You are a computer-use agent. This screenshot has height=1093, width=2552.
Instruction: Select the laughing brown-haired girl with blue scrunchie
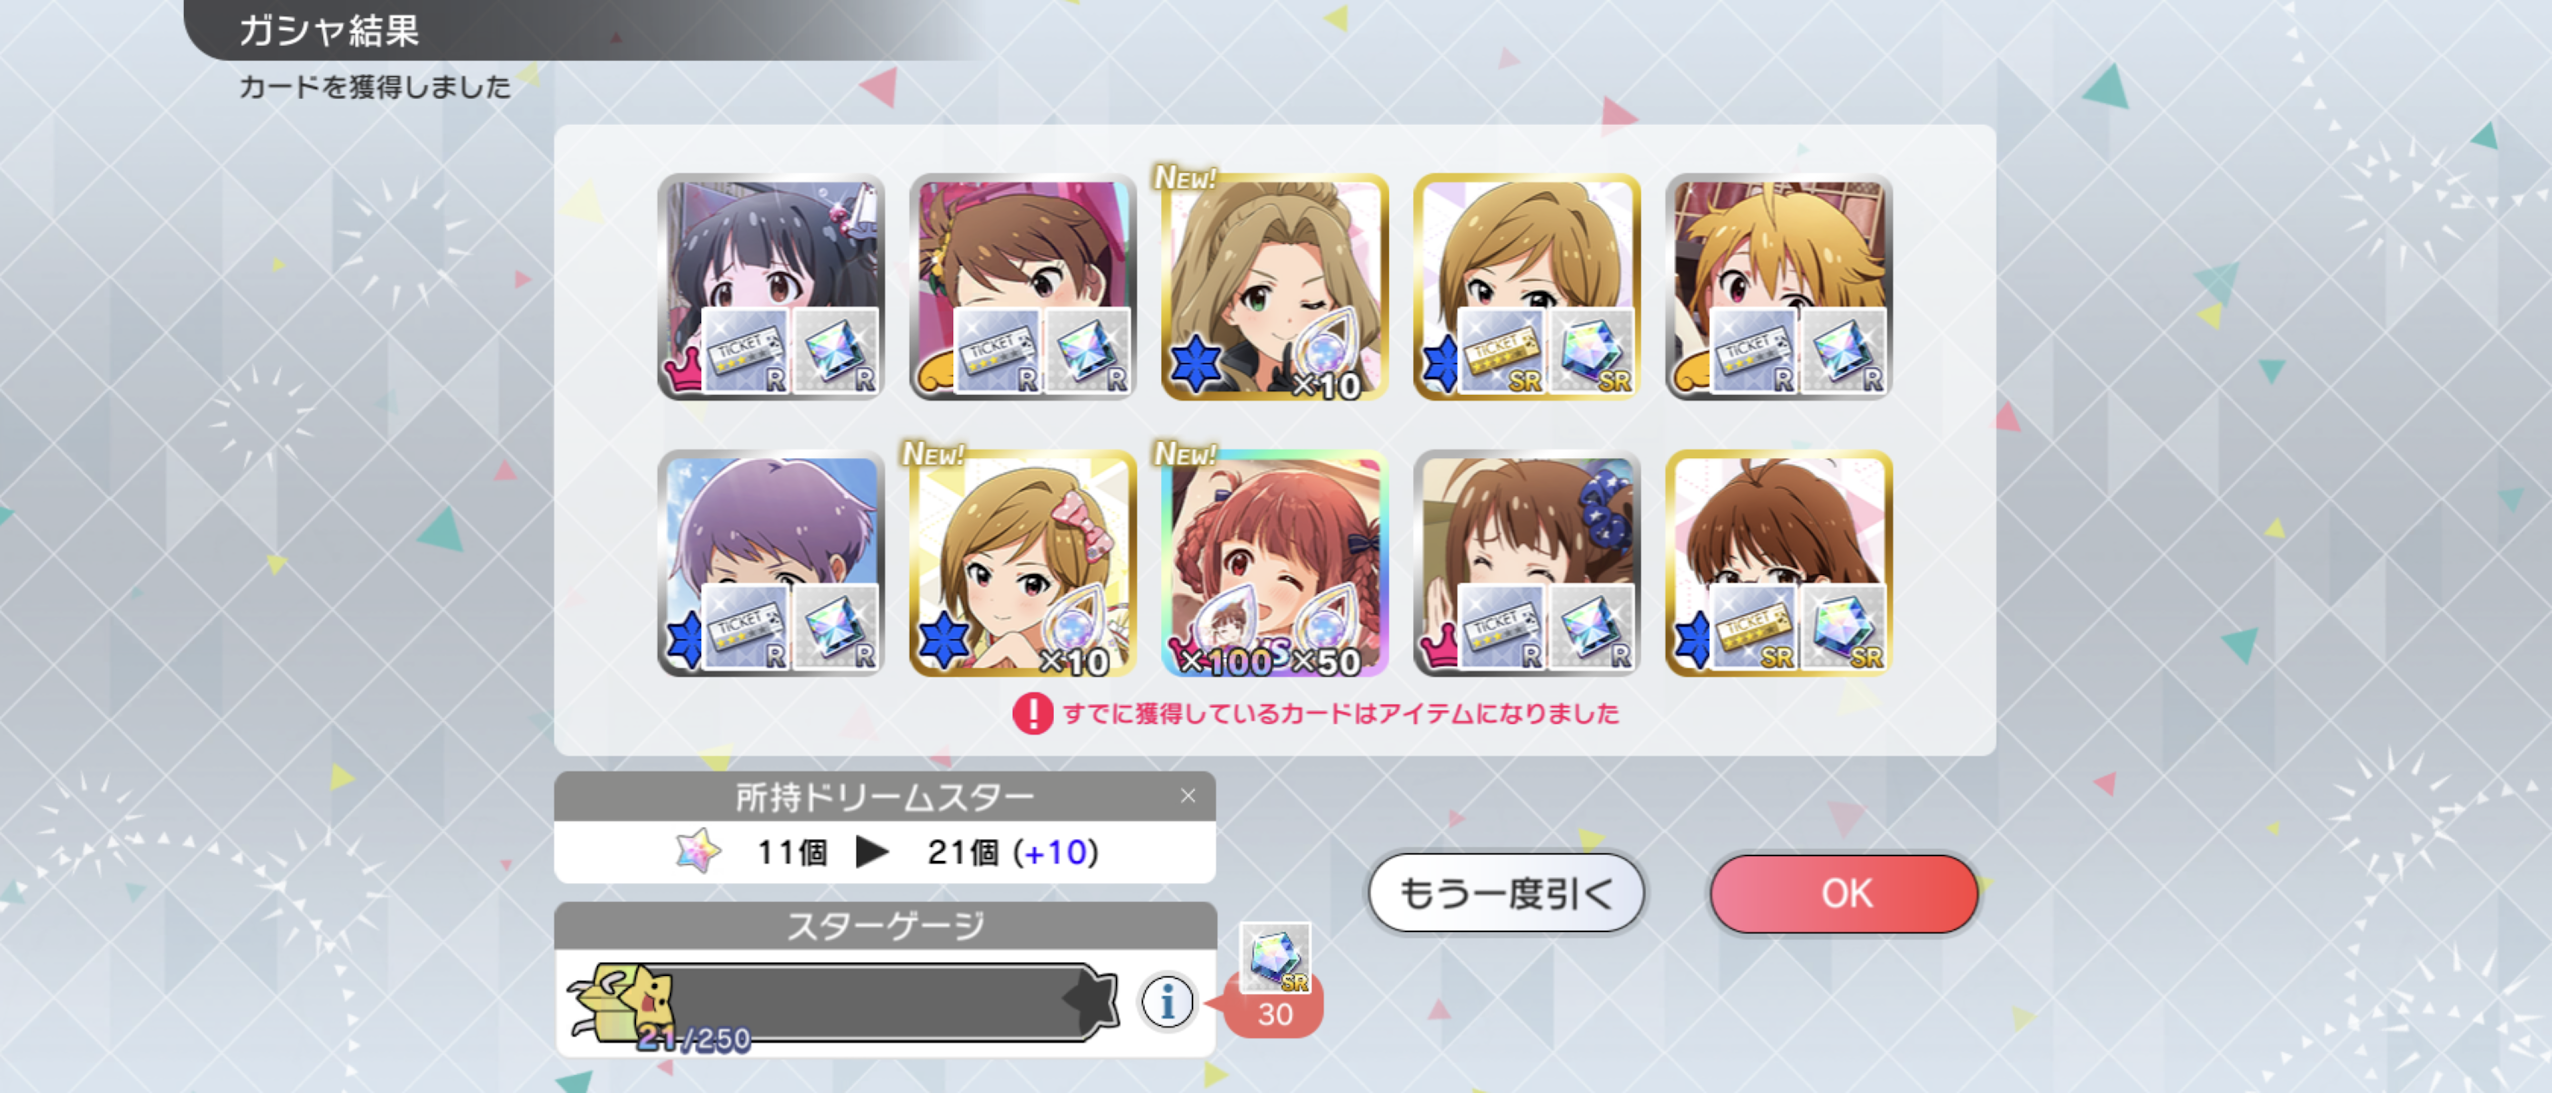tap(1527, 563)
